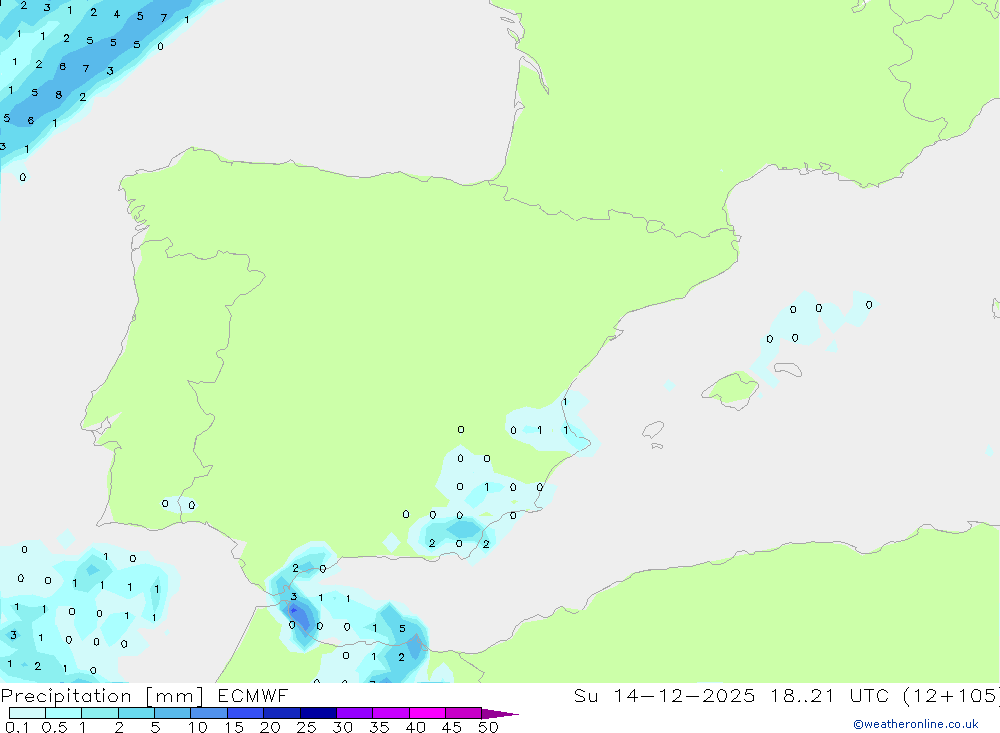1000x733 pixels.
Task: Click the legend label "0.5"
Action: pos(54,727)
